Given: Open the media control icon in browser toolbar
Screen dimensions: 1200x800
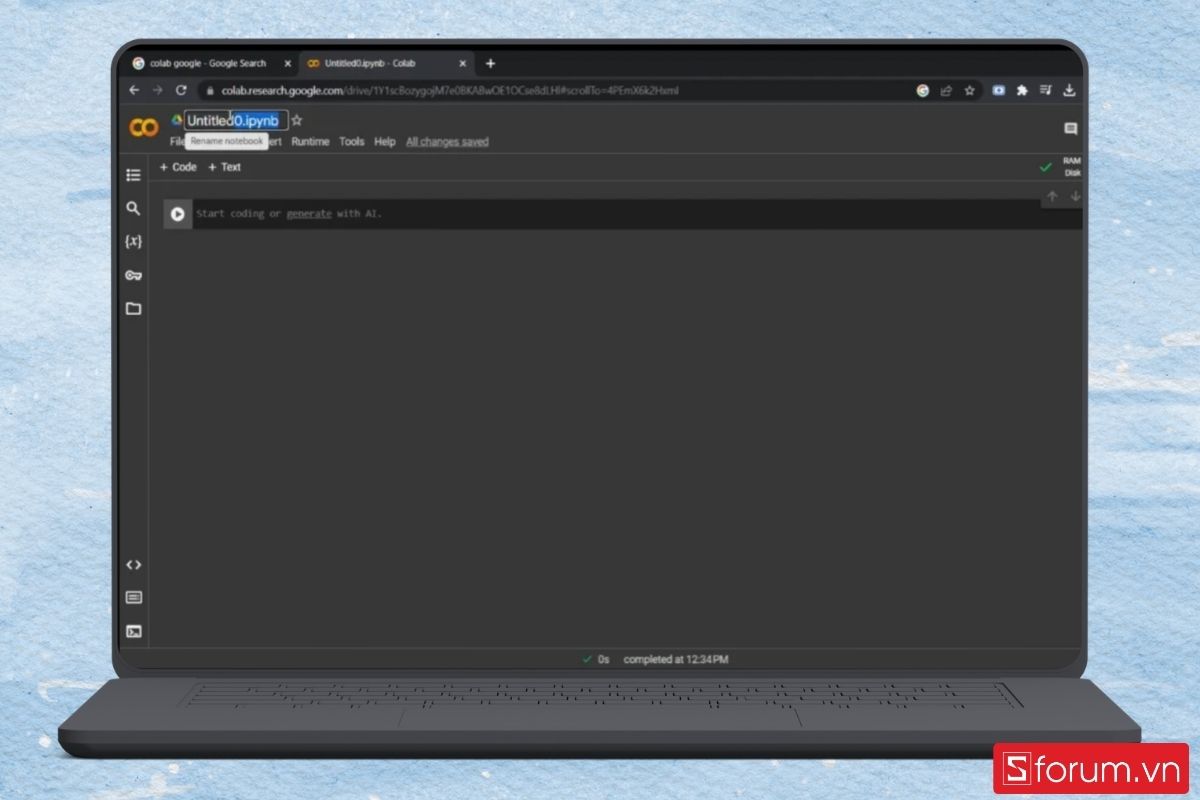Looking at the screenshot, I should [x=1046, y=90].
